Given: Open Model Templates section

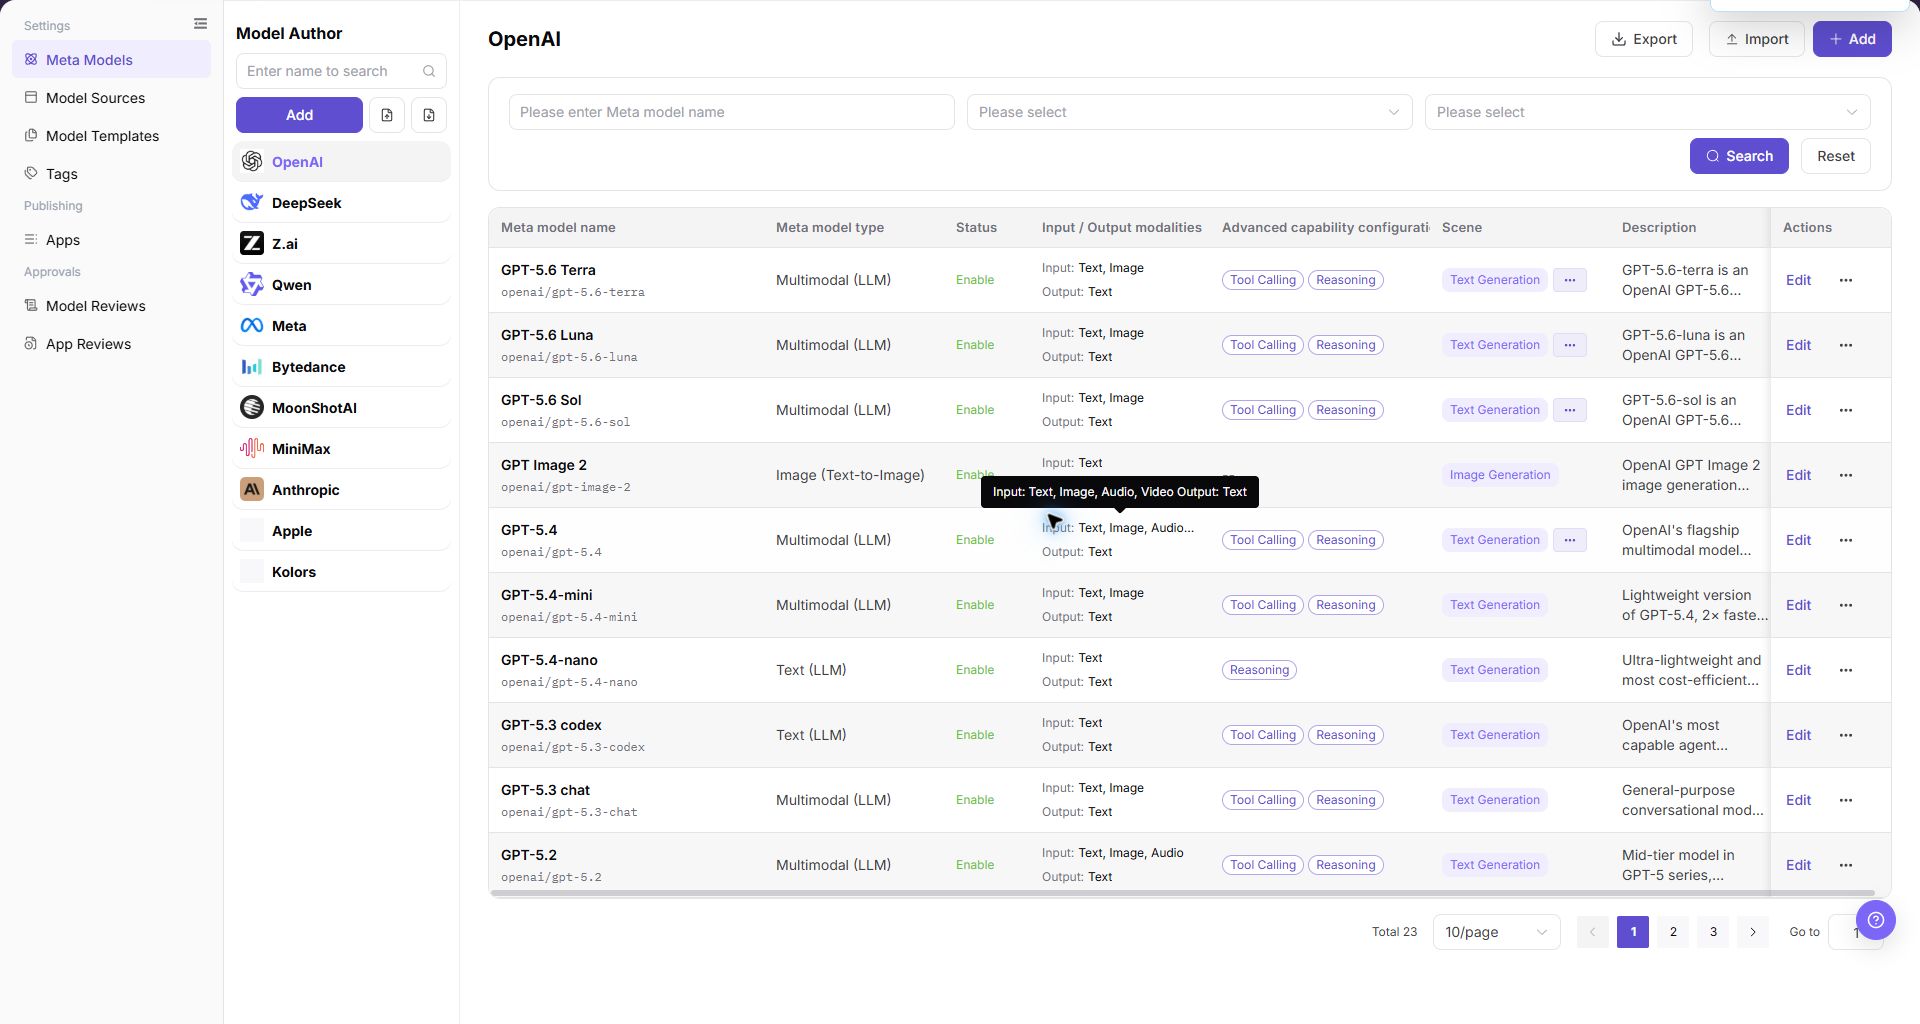Looking at the screenshot, I should coord(111,136).
